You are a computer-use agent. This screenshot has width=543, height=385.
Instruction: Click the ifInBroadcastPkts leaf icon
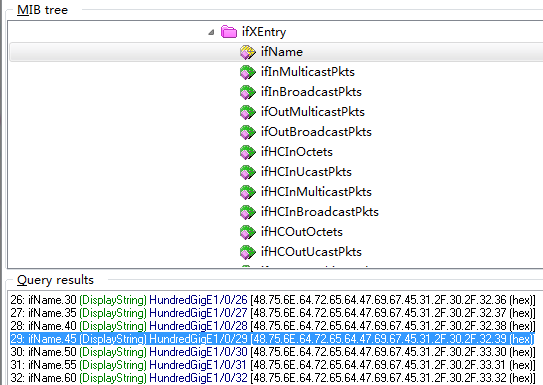[247, 92]
